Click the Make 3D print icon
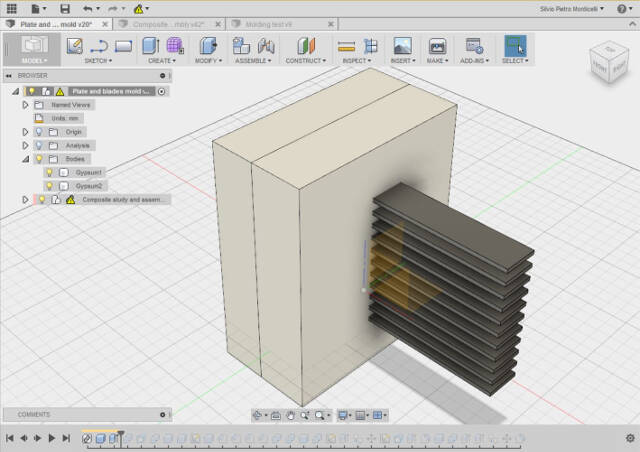 (x=437, y=46)
